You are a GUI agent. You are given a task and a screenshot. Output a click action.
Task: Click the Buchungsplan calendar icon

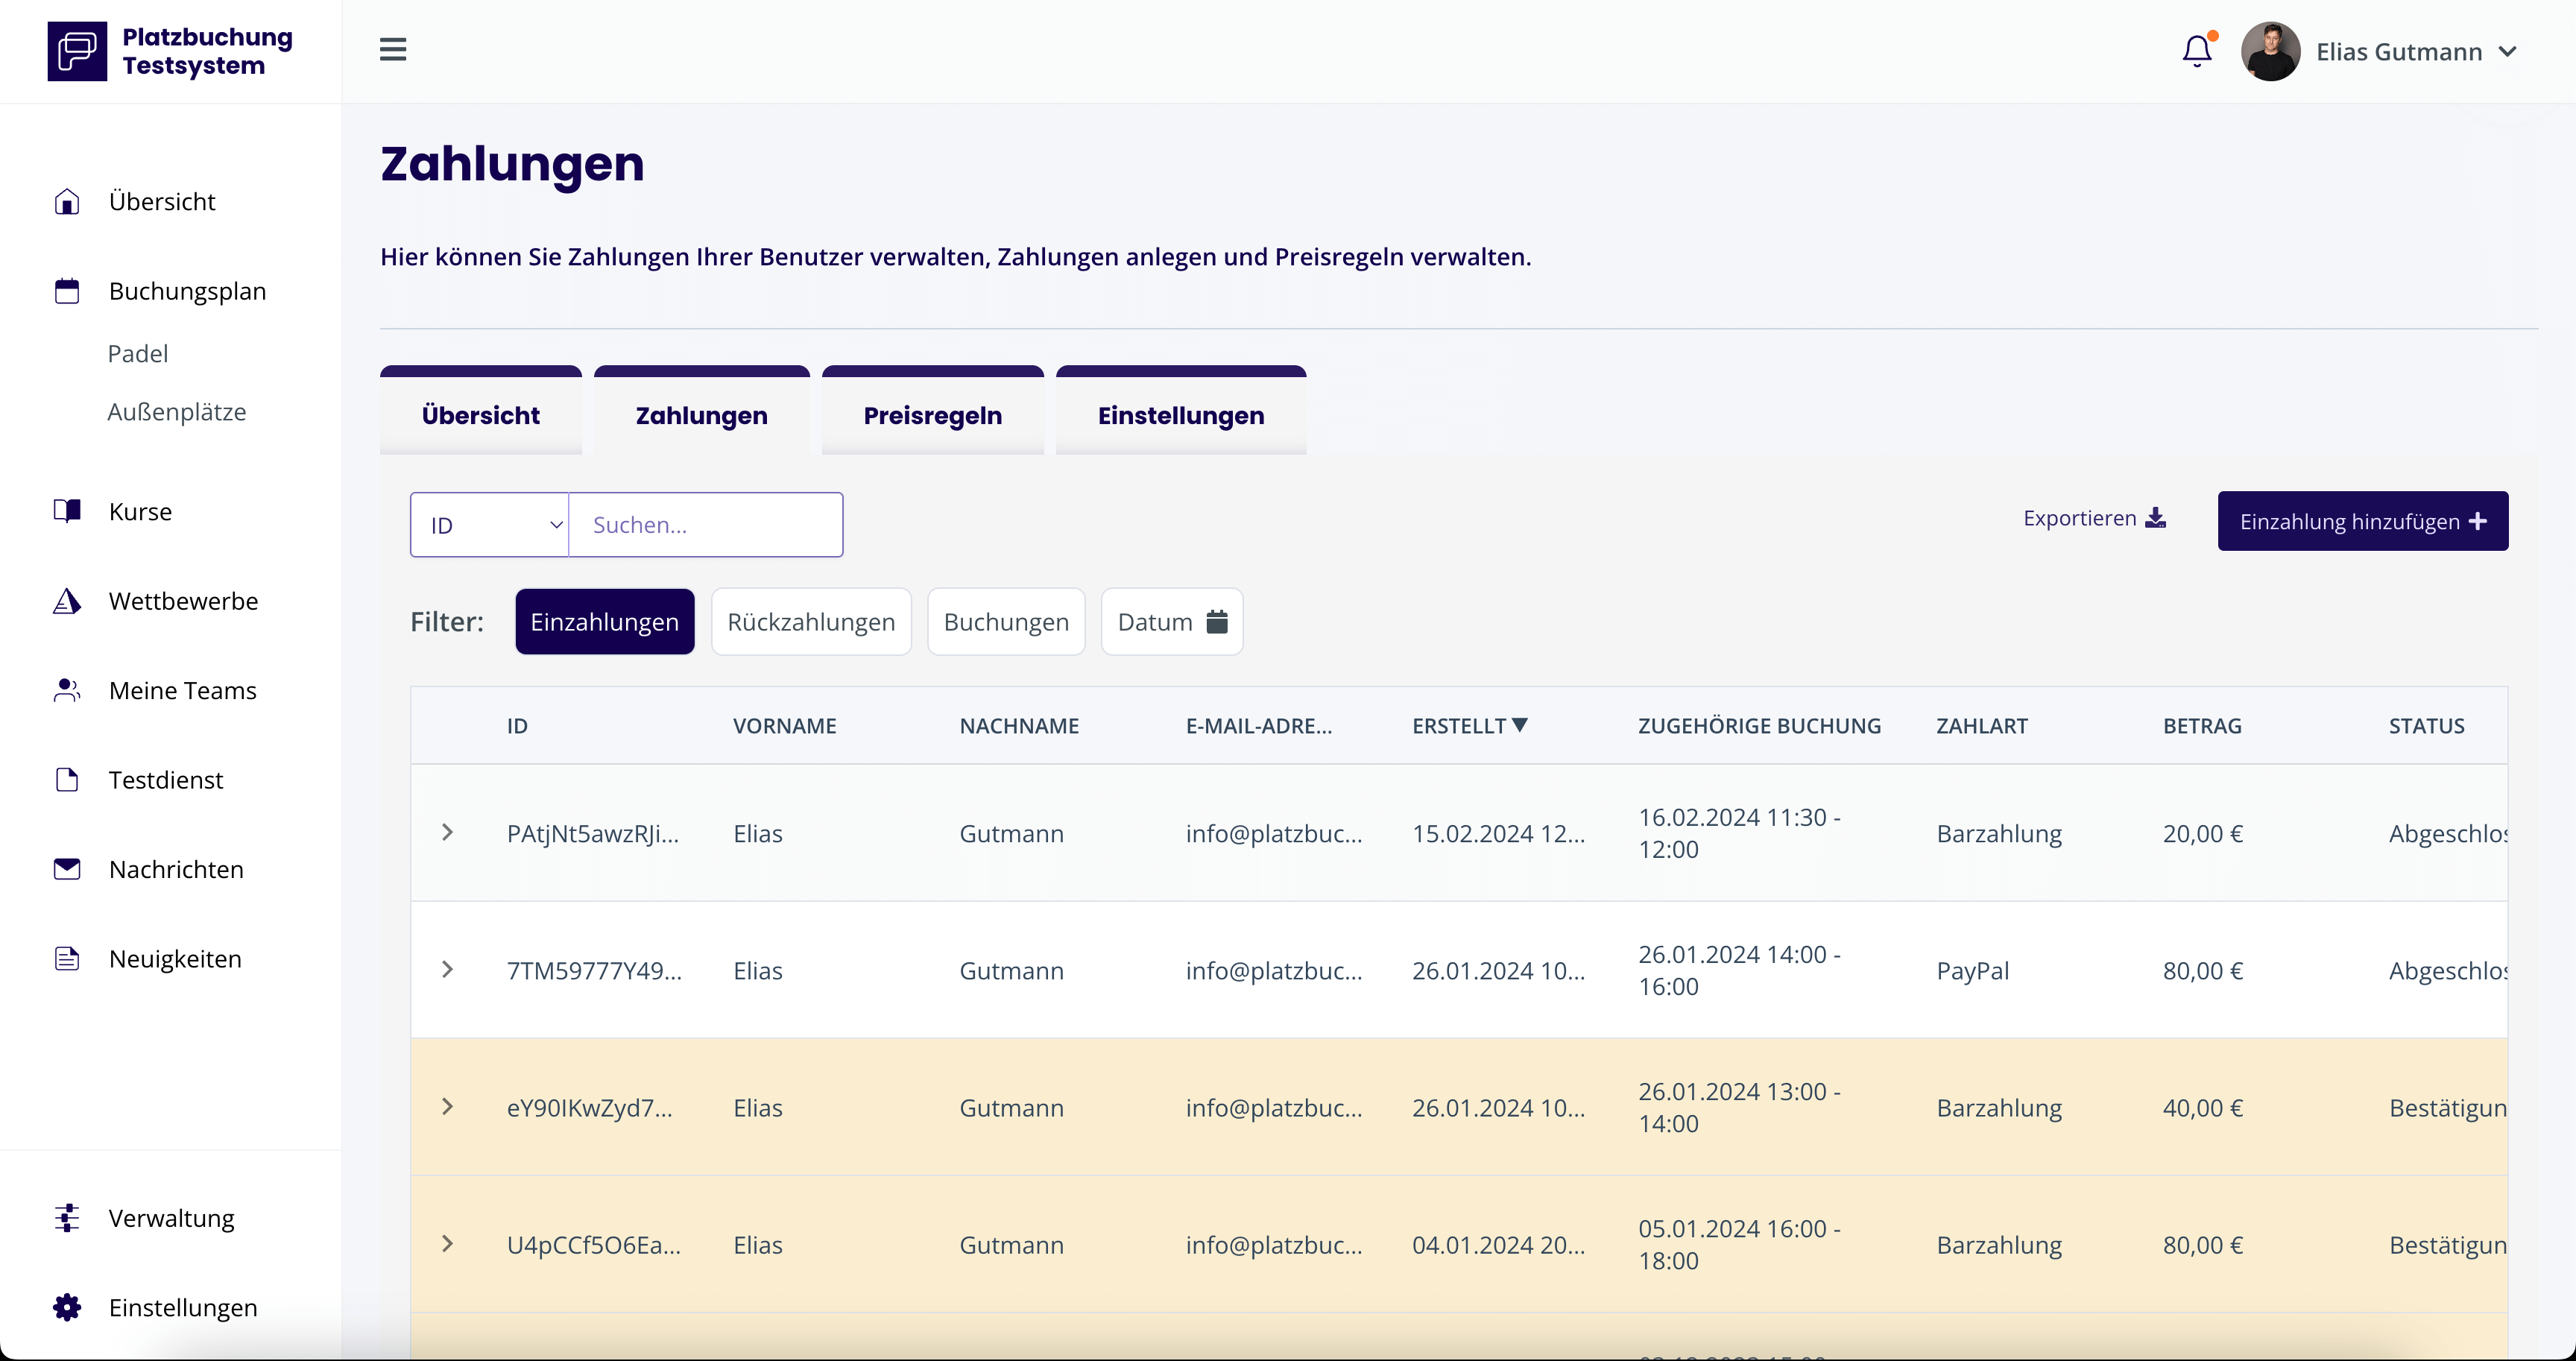click(x=67, y=291)
